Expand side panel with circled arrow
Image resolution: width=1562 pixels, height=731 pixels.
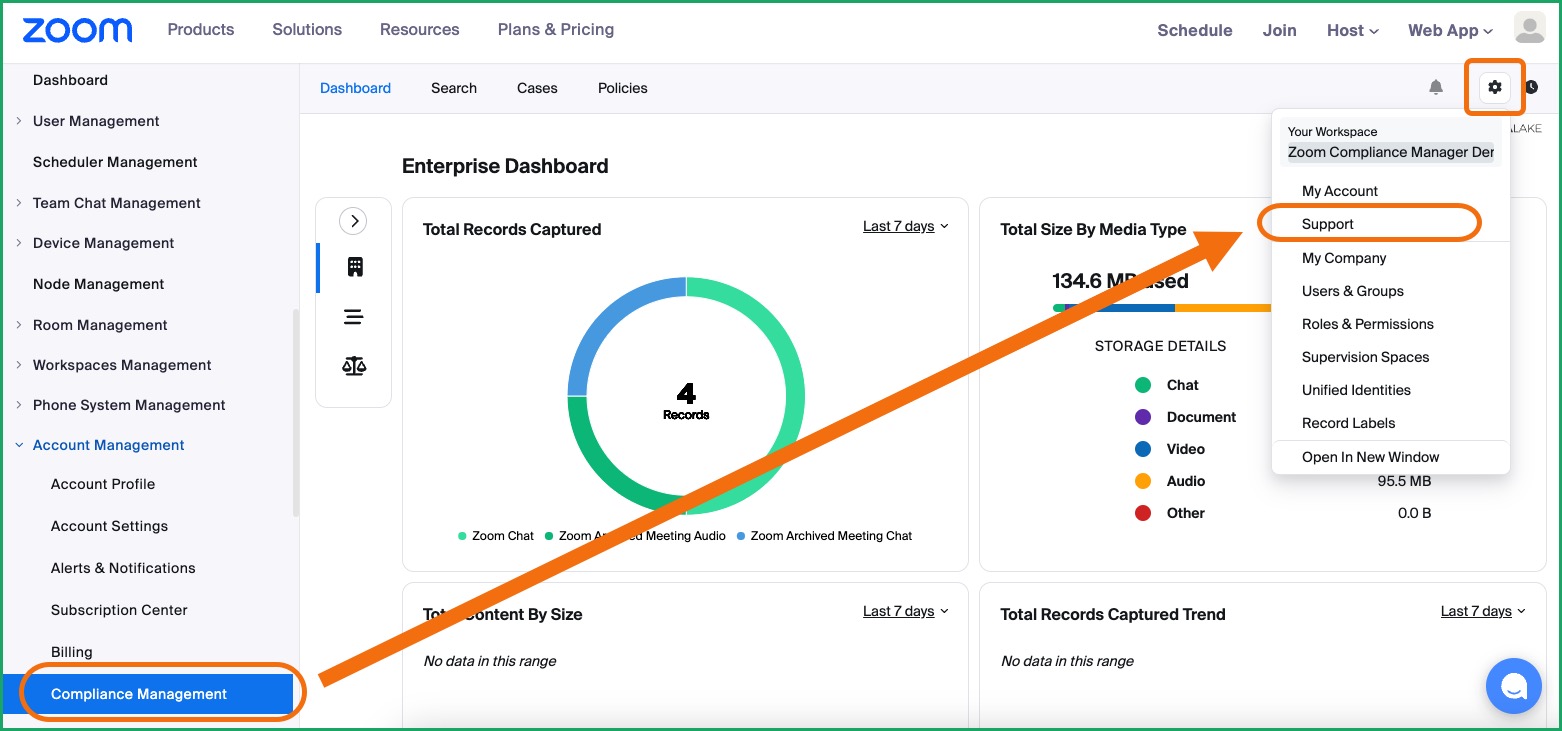[x=353, y=221]
